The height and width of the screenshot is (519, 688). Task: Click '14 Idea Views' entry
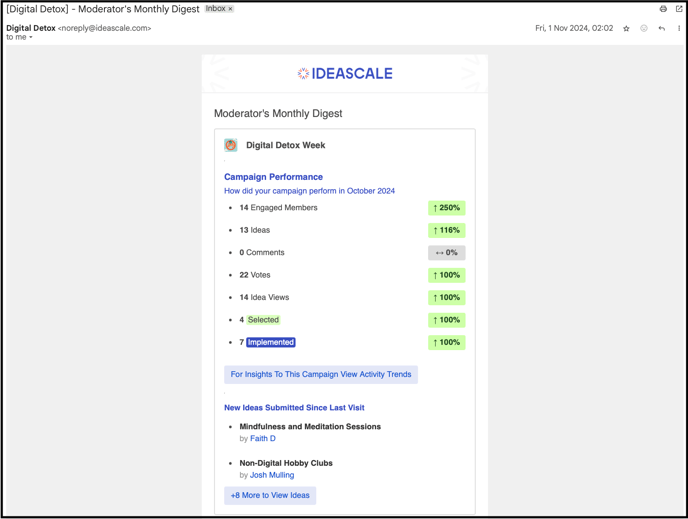[264, 297]
